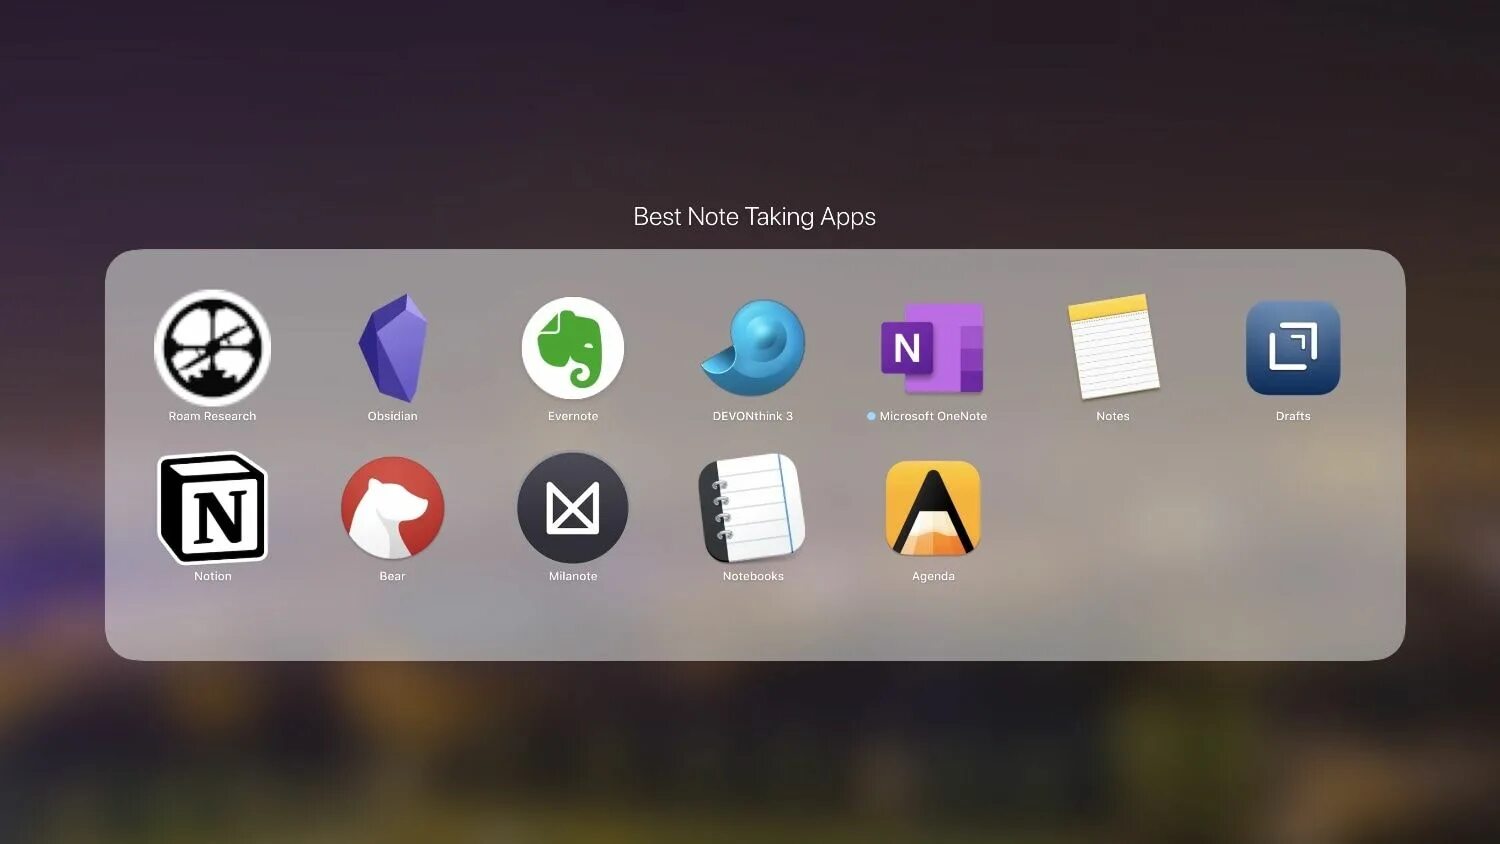The width and height of the screenshot is (1500, 844).
Task: Launch the Milanote app icon
Action: click(573, 508)
